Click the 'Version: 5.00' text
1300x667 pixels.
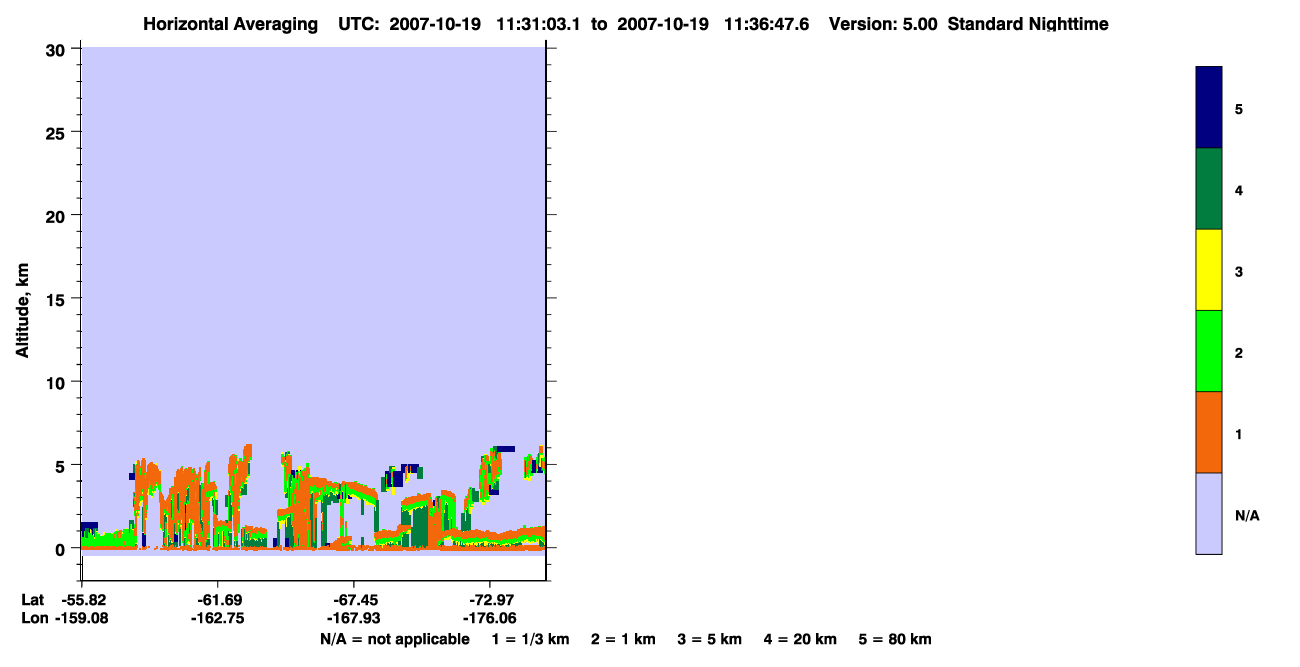coord(883,24)
